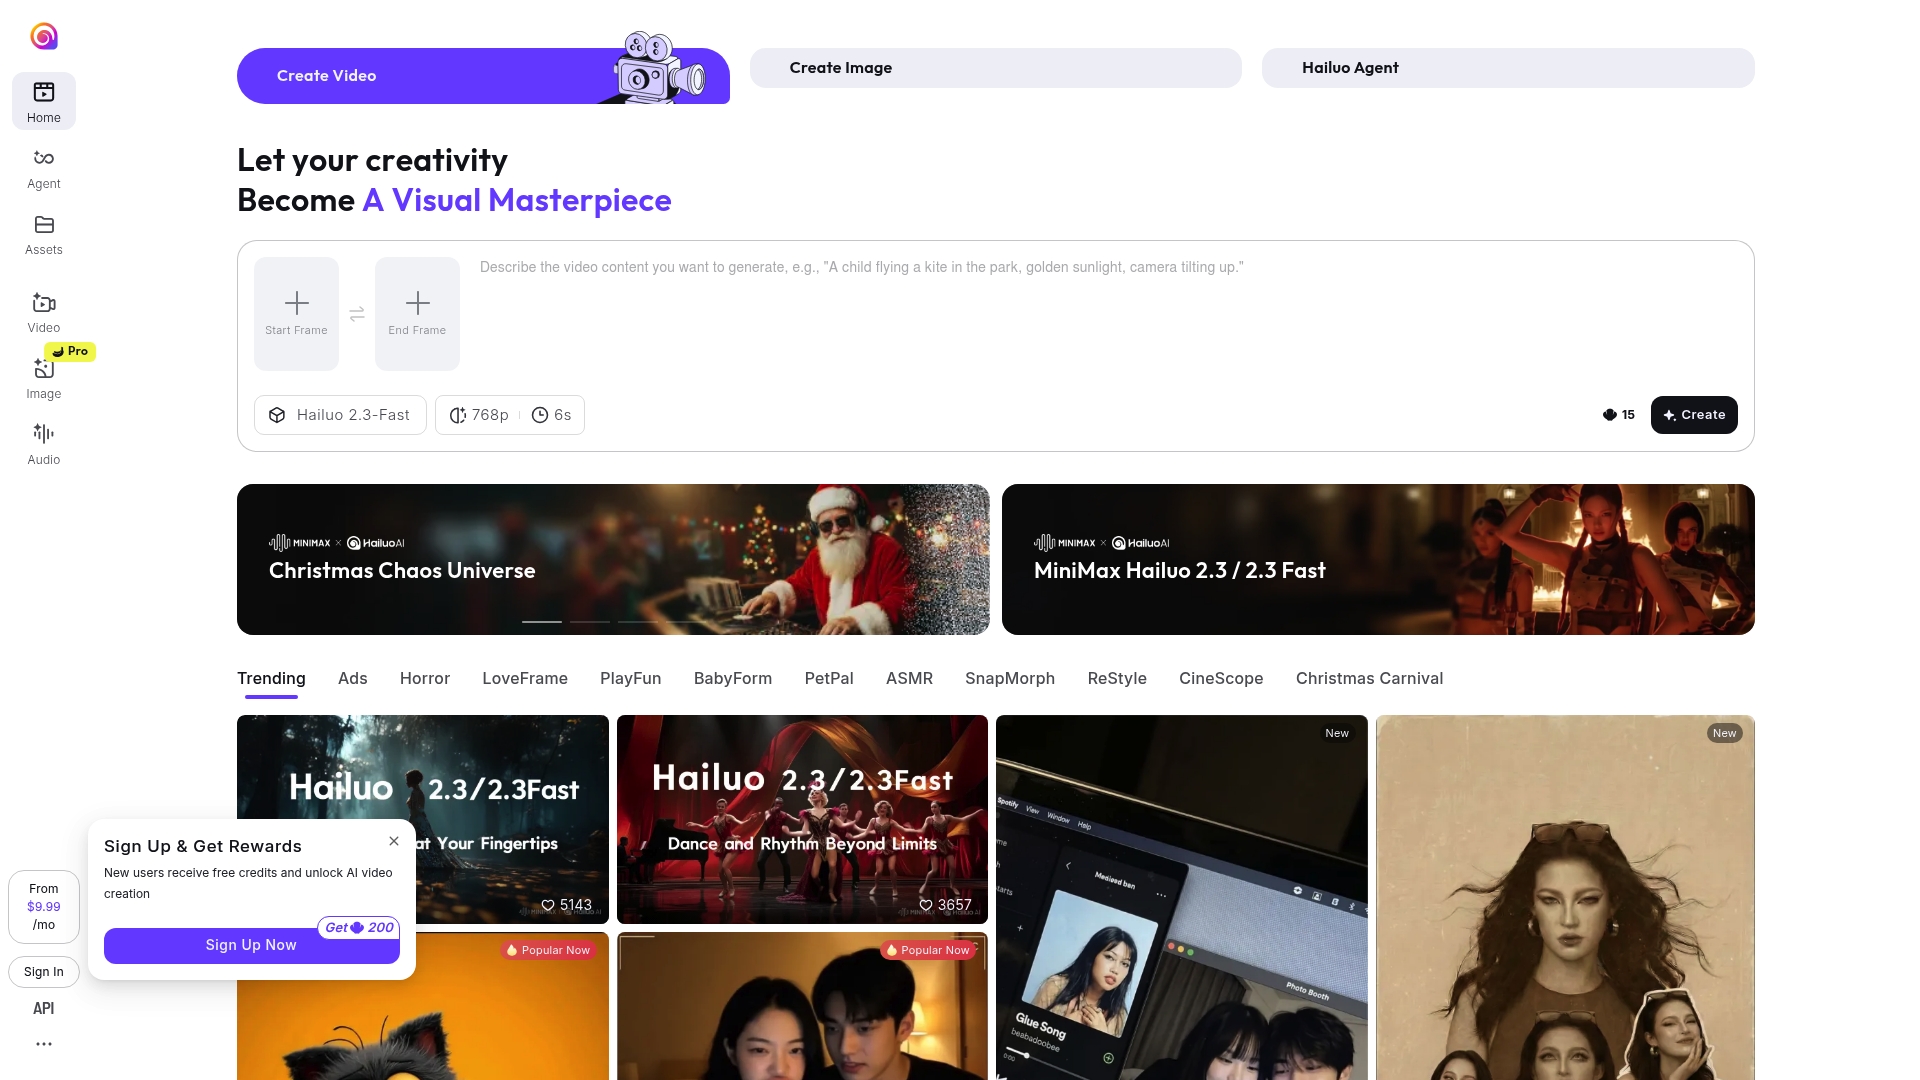Open the From $9.99/mo pricing button
The image size is (1920, 1080).
coord(44,907)
